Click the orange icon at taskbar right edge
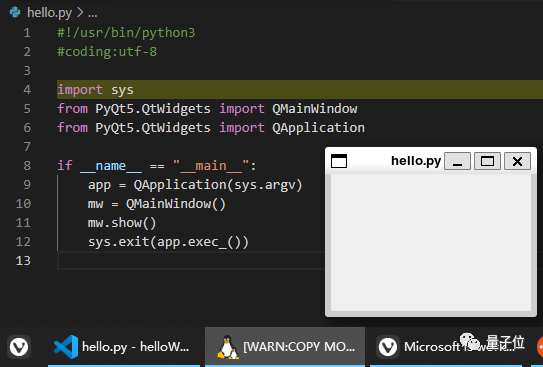 (540, 347)
